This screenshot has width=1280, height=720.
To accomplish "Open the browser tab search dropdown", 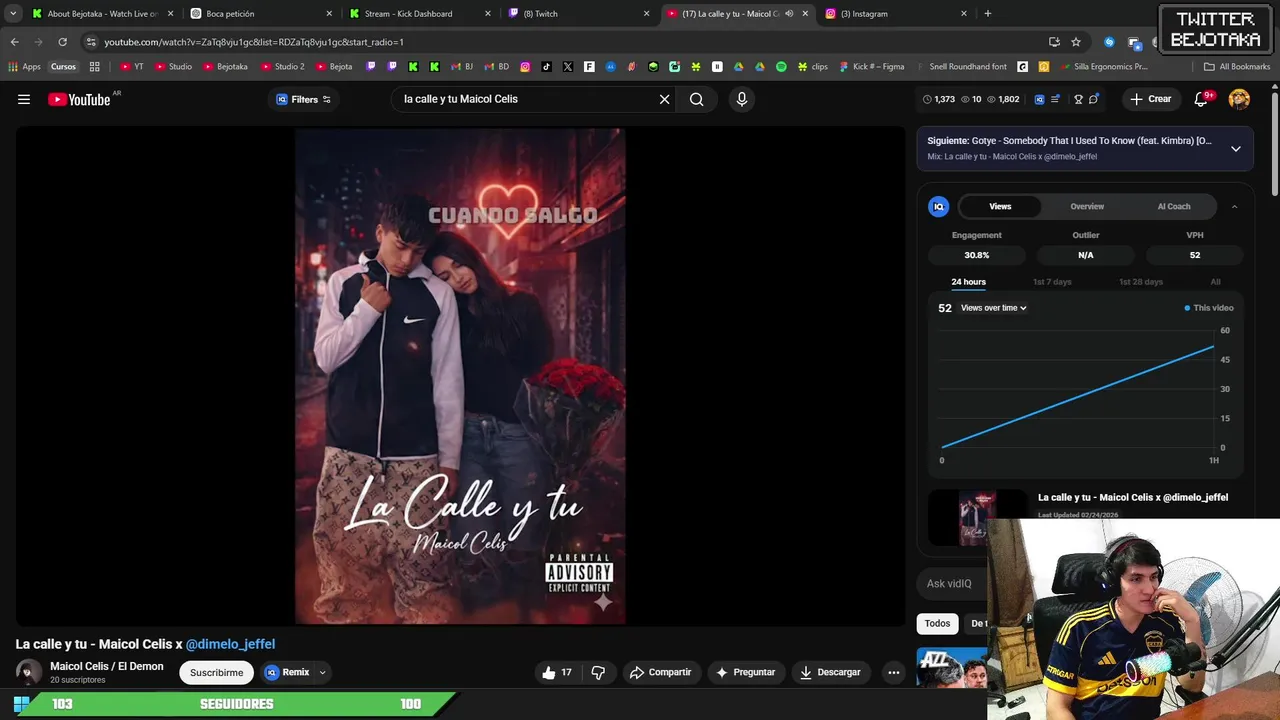I will coord(13,14).
